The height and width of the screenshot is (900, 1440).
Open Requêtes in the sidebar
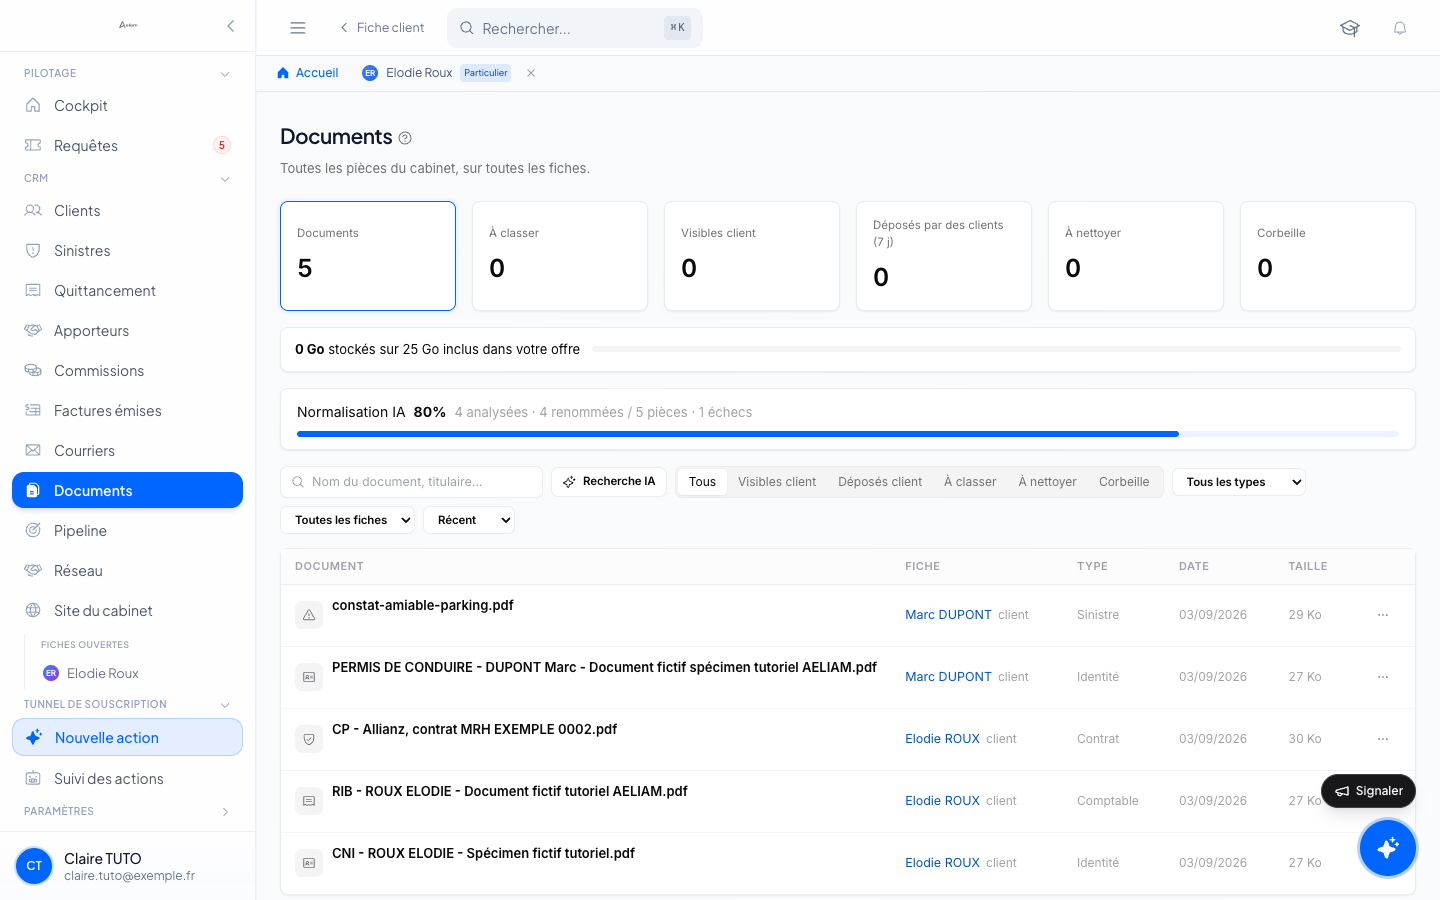tap(127, 146)
